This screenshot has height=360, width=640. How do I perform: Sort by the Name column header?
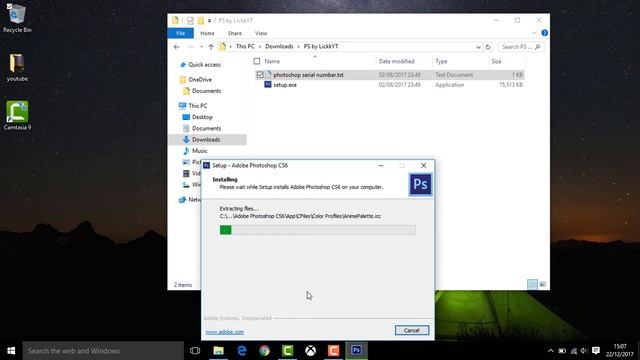(272, 61)
